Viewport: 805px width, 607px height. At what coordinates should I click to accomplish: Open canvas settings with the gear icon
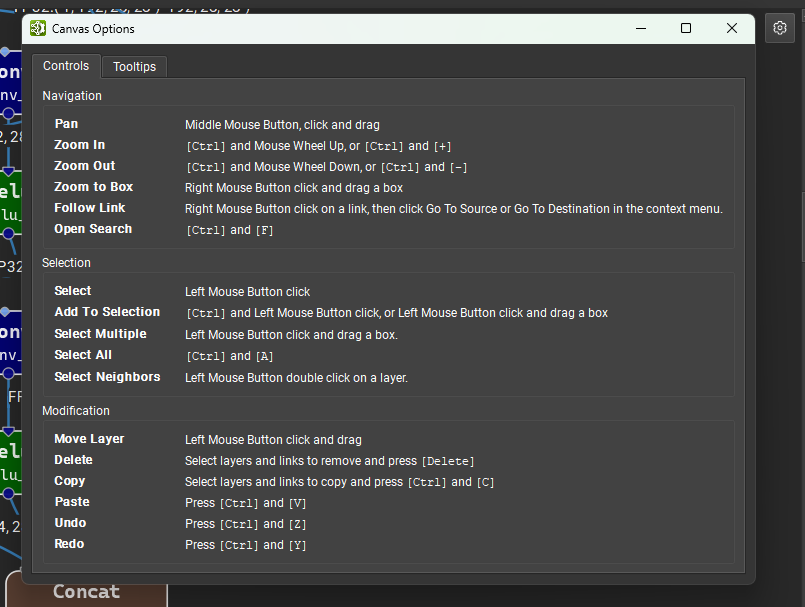[x=779, y=28]
